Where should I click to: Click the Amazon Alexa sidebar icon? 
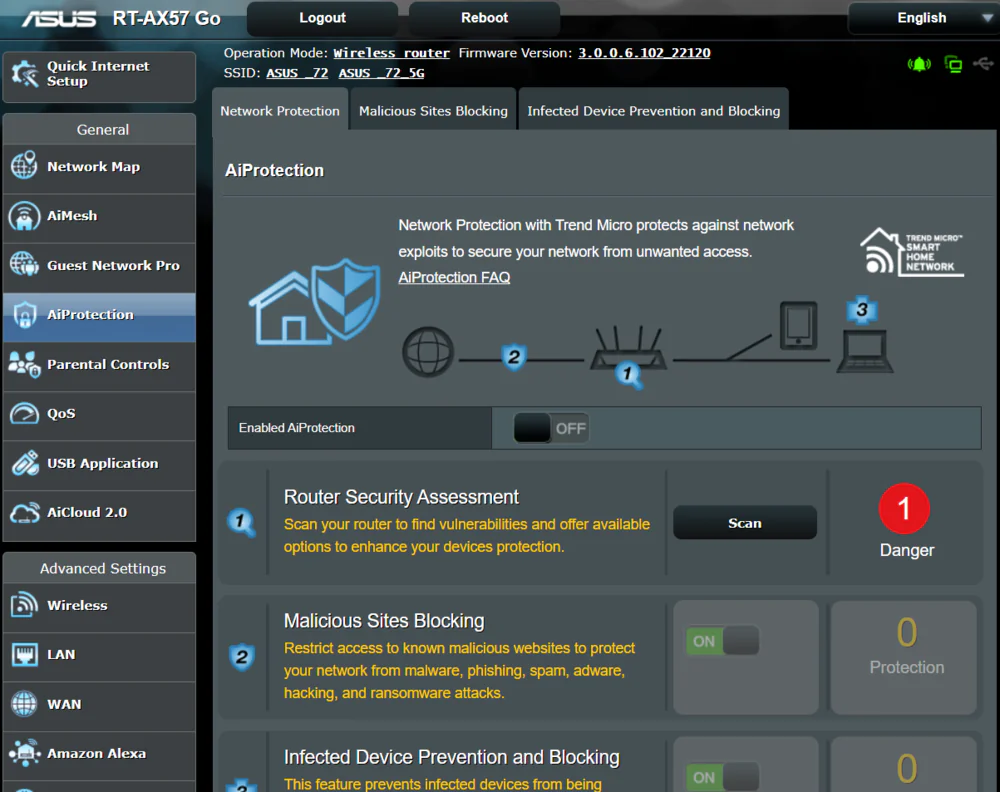tap(24, 753)
